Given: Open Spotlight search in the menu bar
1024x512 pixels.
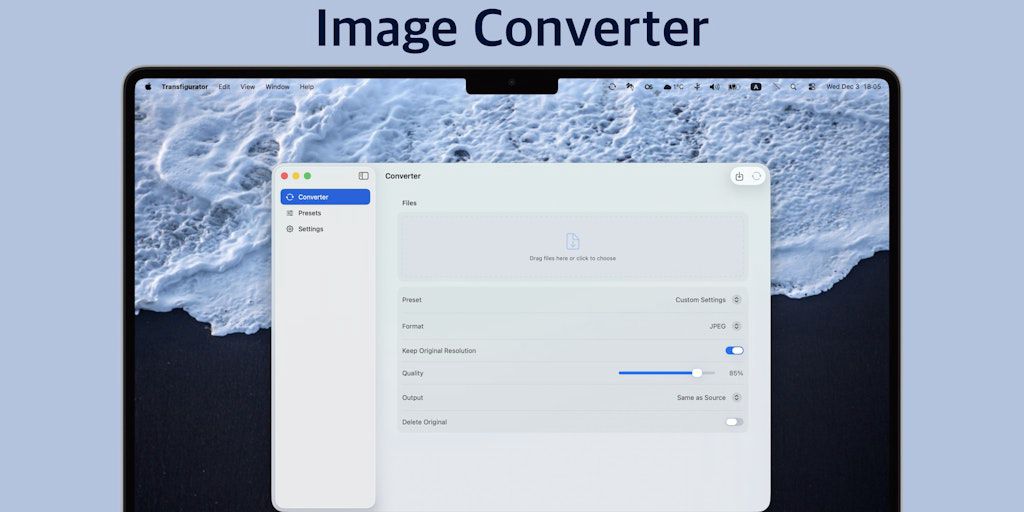Looking at the screenshot, I should click(x=793, y=87).
